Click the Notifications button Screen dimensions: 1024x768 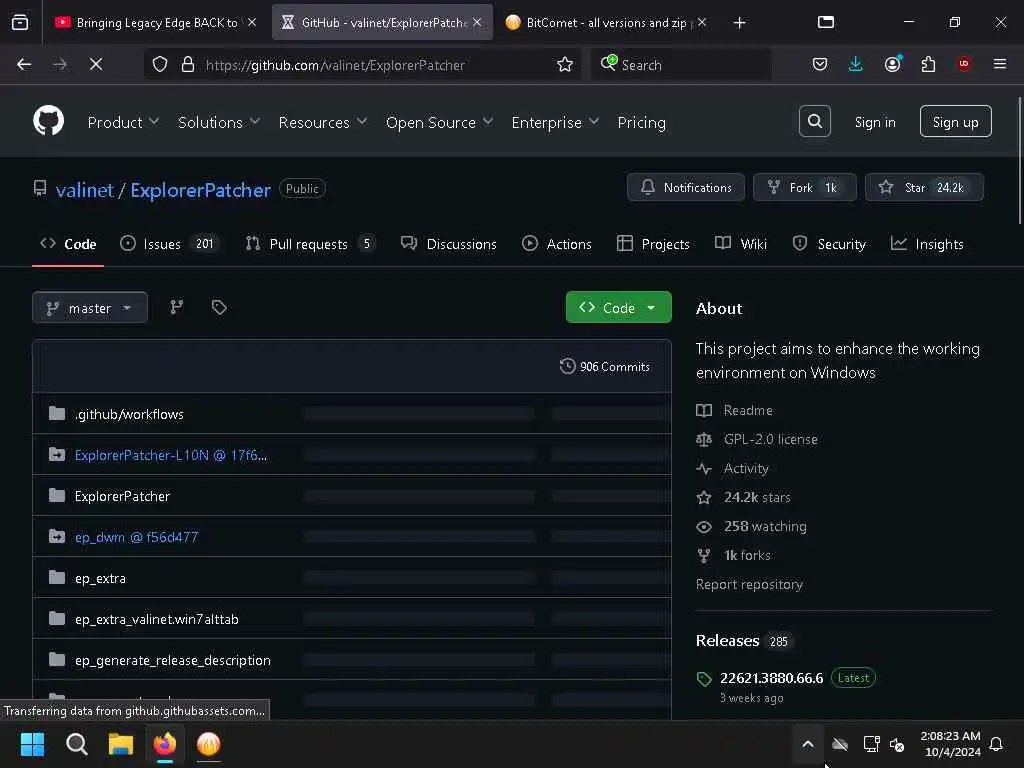(686, 187)
